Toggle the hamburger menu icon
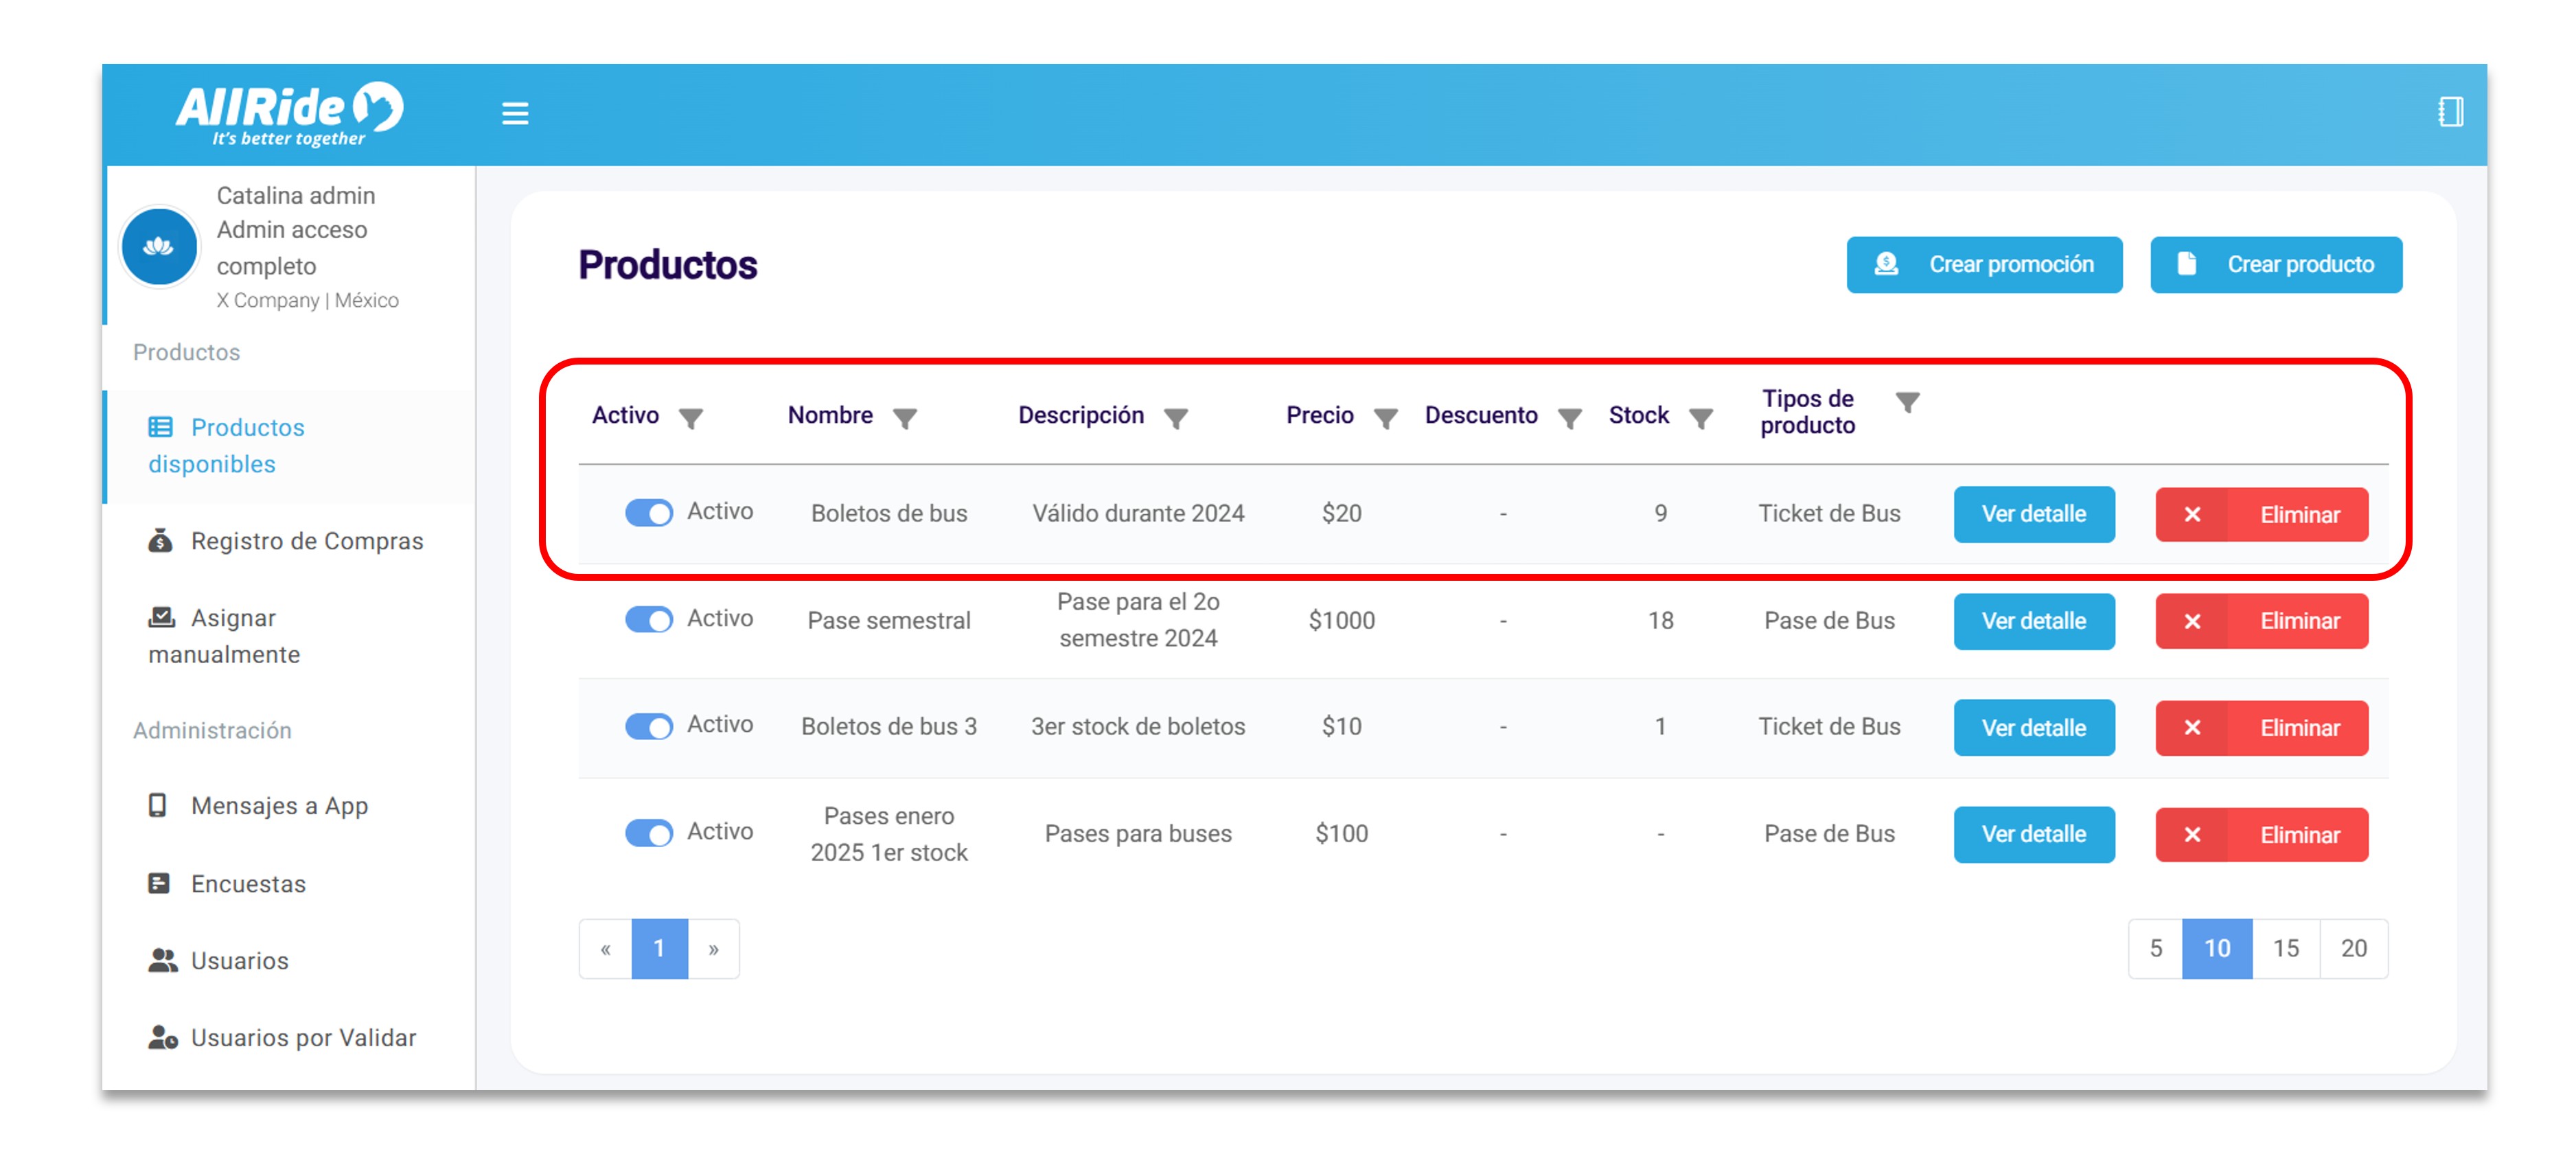The height and width of the screenshot is (1165, 2576). (x=515, y=114)
